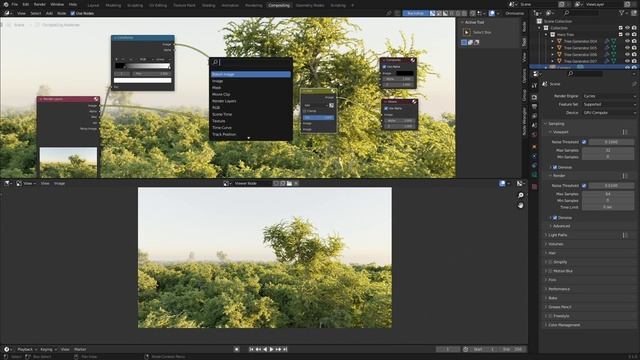The height and width of the screenshot is (360, 640).
Task: Toggle render camera icon for Tree Generator 006
Action: (x=634, y=54)
